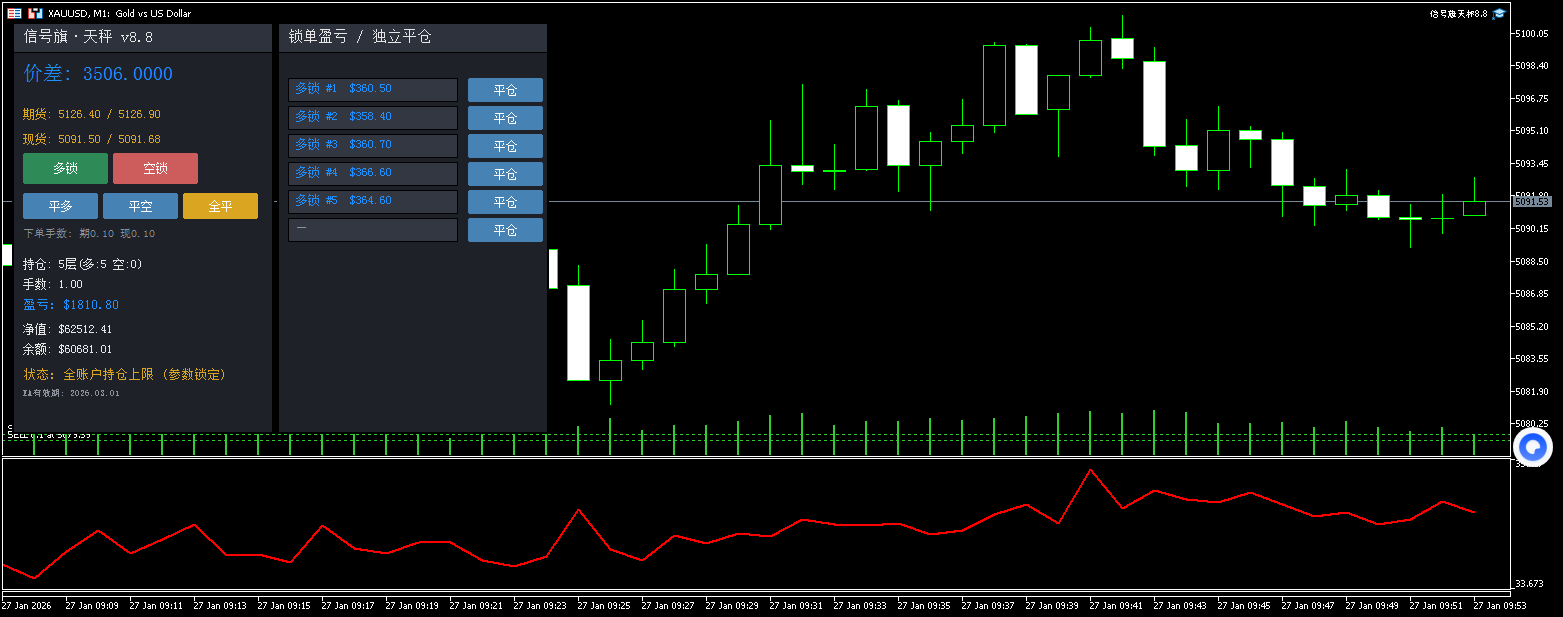The width and height of the screenshot is (1563, 617).
Task: Click the red indicator line peak near 09:41
Action: [1090, 470]
